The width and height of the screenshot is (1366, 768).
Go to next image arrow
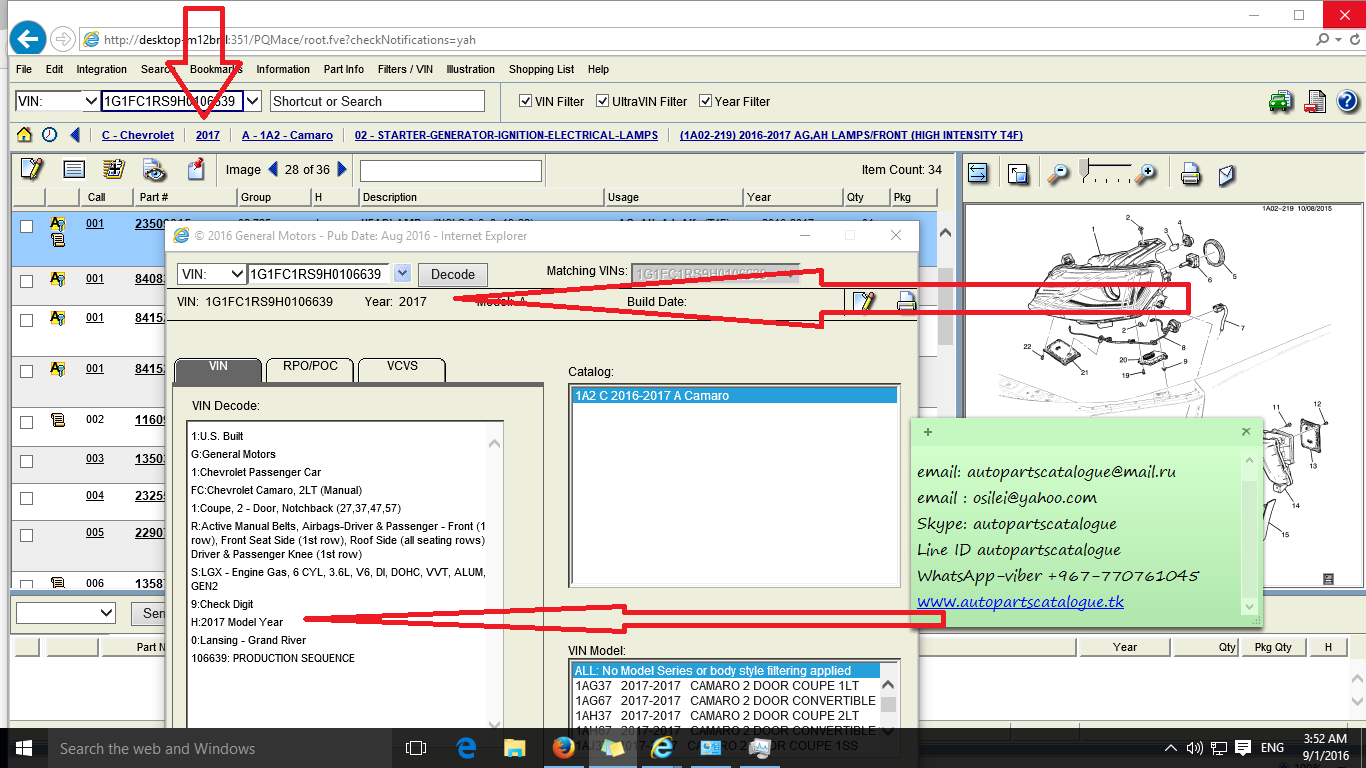pos(343,170)
